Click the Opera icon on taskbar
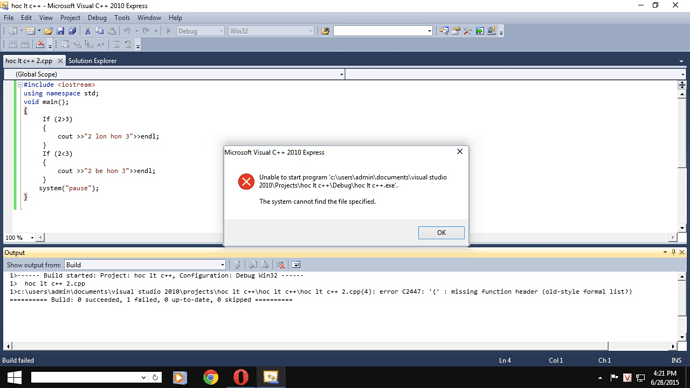The width and height of the screenshot is (690, 388). click(x=240, y=377)
